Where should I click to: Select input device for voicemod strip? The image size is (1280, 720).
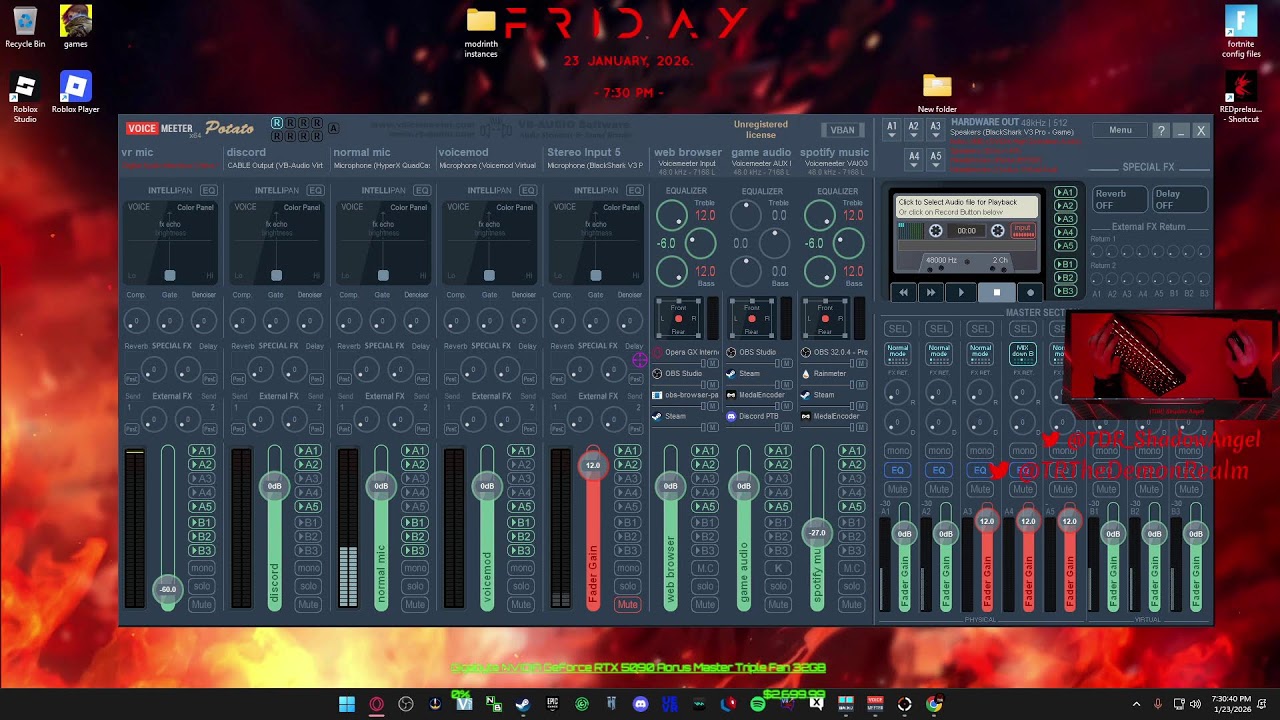pyautogui.click(x=488, y=165)
